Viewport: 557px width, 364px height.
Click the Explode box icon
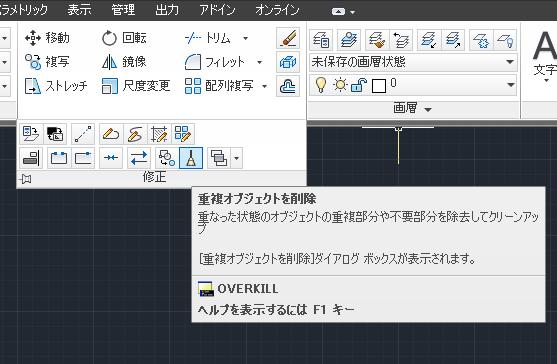coord(288,62)
